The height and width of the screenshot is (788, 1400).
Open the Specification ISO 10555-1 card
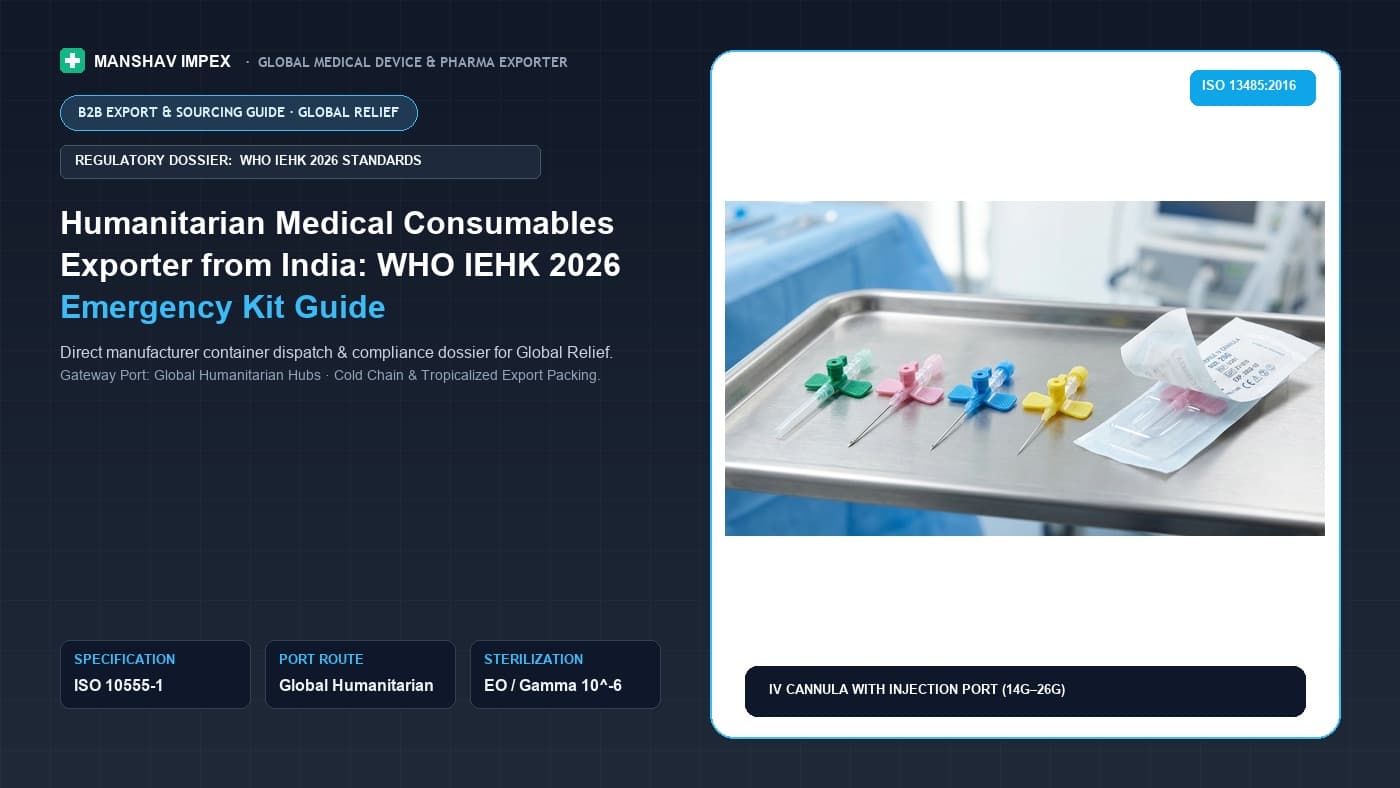pos(155,674)
